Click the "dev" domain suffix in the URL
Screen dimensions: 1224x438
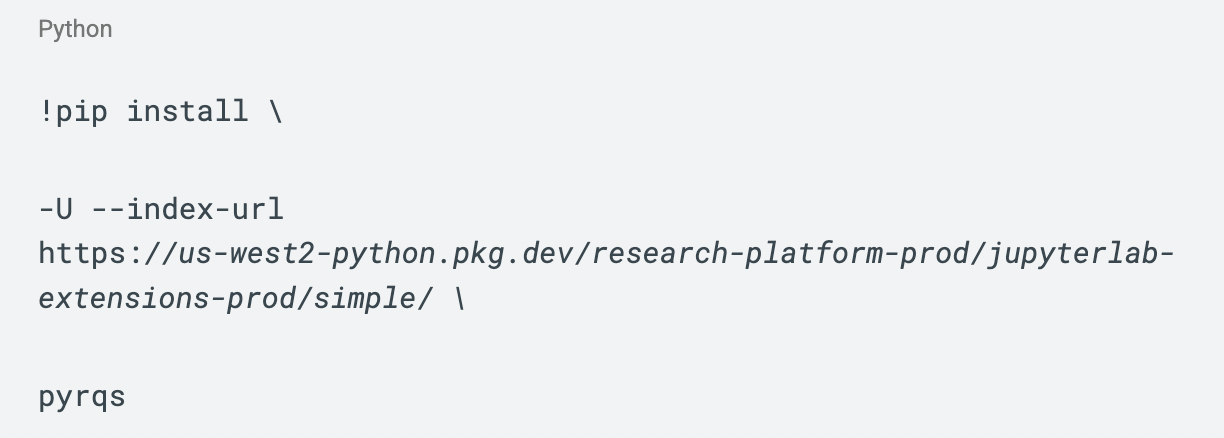(552, 254)
